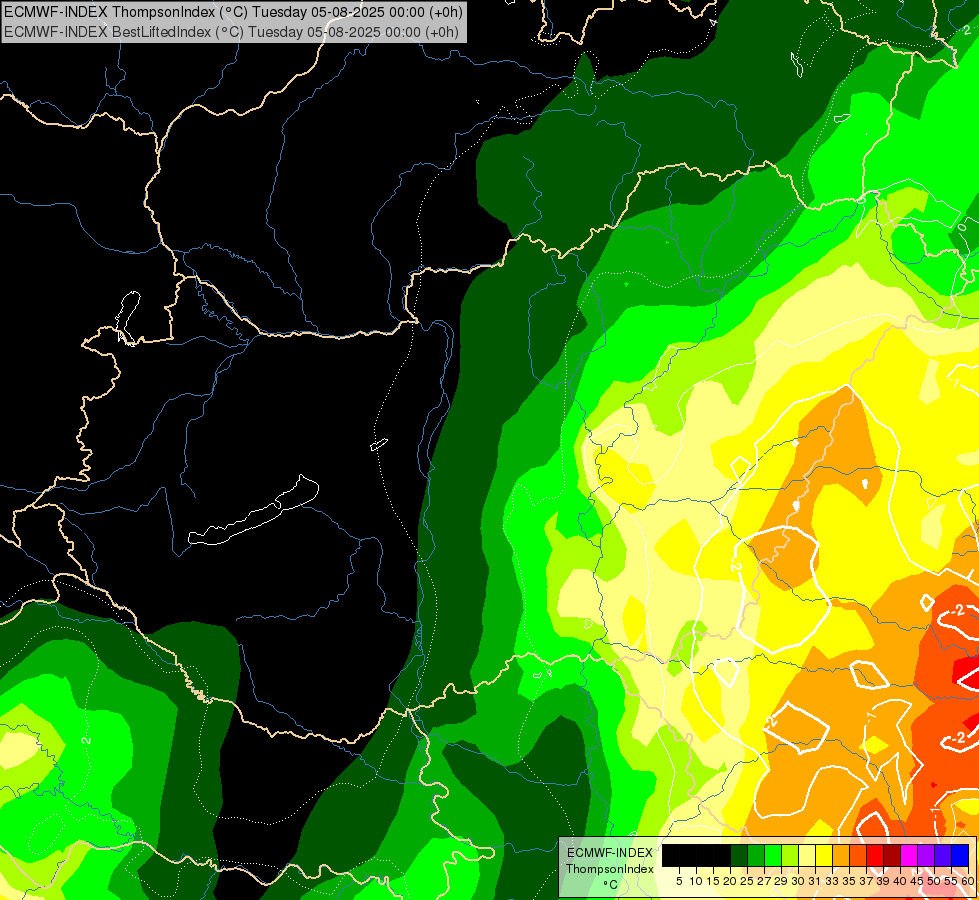Click the legend tick label 20

(731, 881)
